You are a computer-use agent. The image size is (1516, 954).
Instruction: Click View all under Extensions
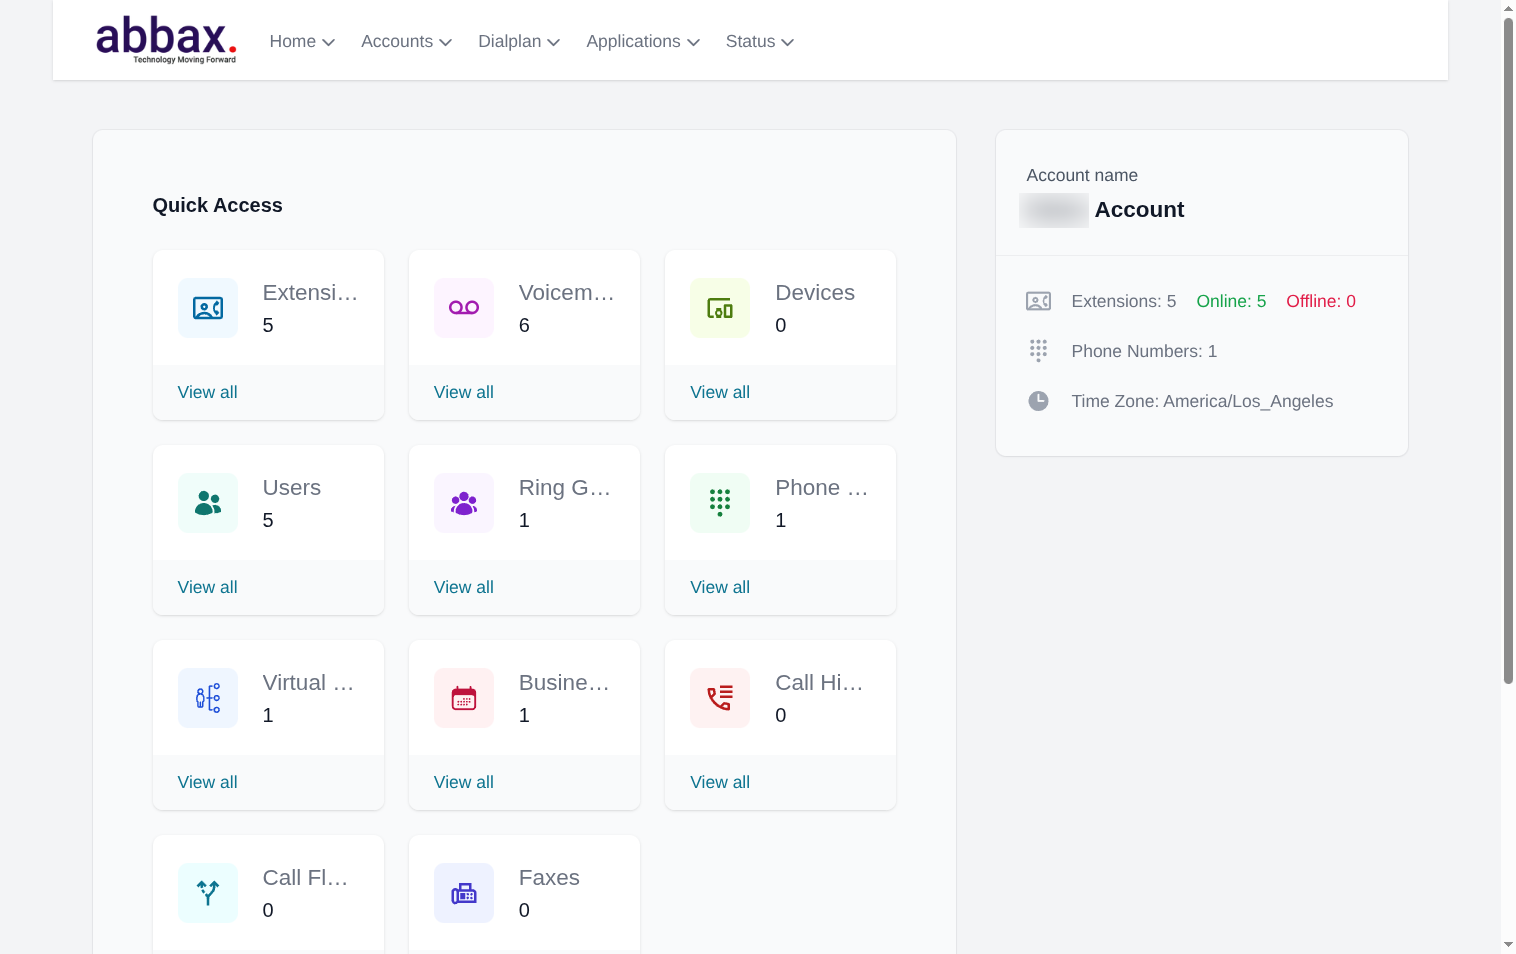pyautogui.click(x=208, y=392)
